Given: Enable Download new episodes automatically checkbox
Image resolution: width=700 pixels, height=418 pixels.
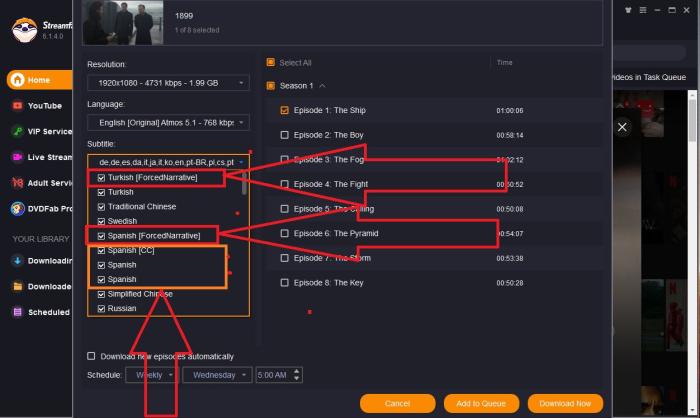Looking at the screenshot, I should tap(92, 356).
